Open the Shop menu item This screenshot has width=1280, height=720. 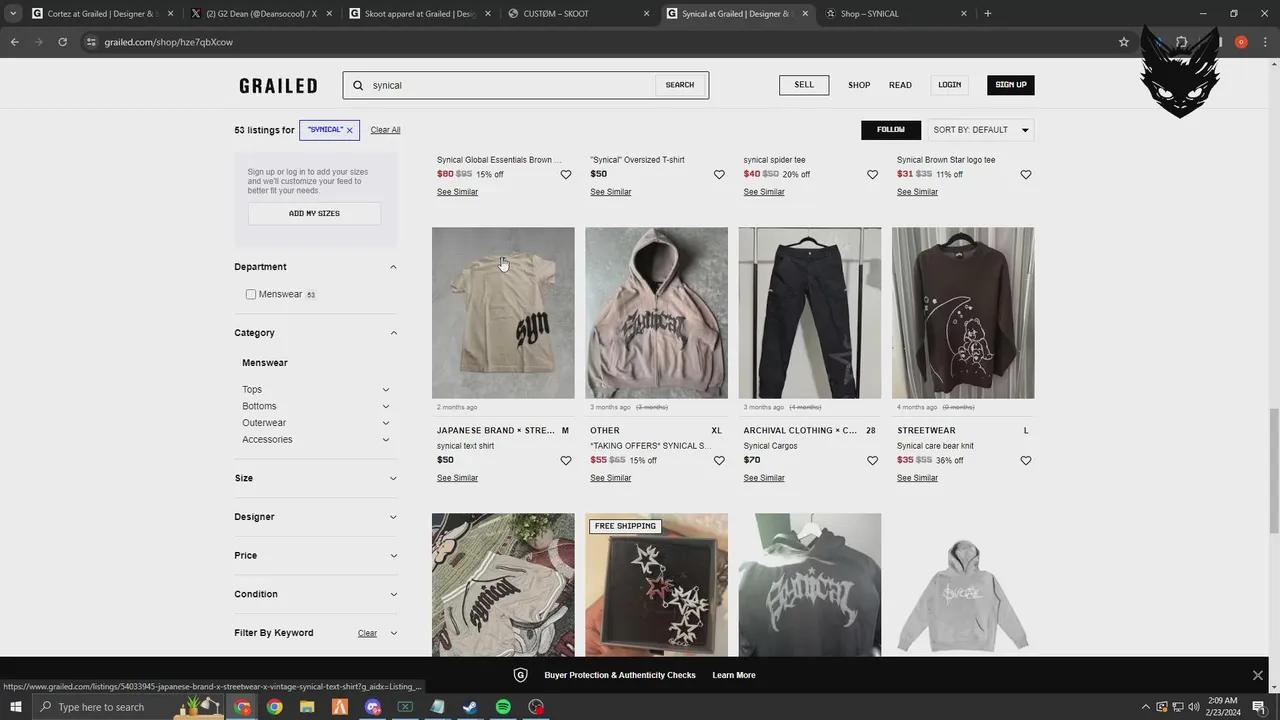pos(858,85)
